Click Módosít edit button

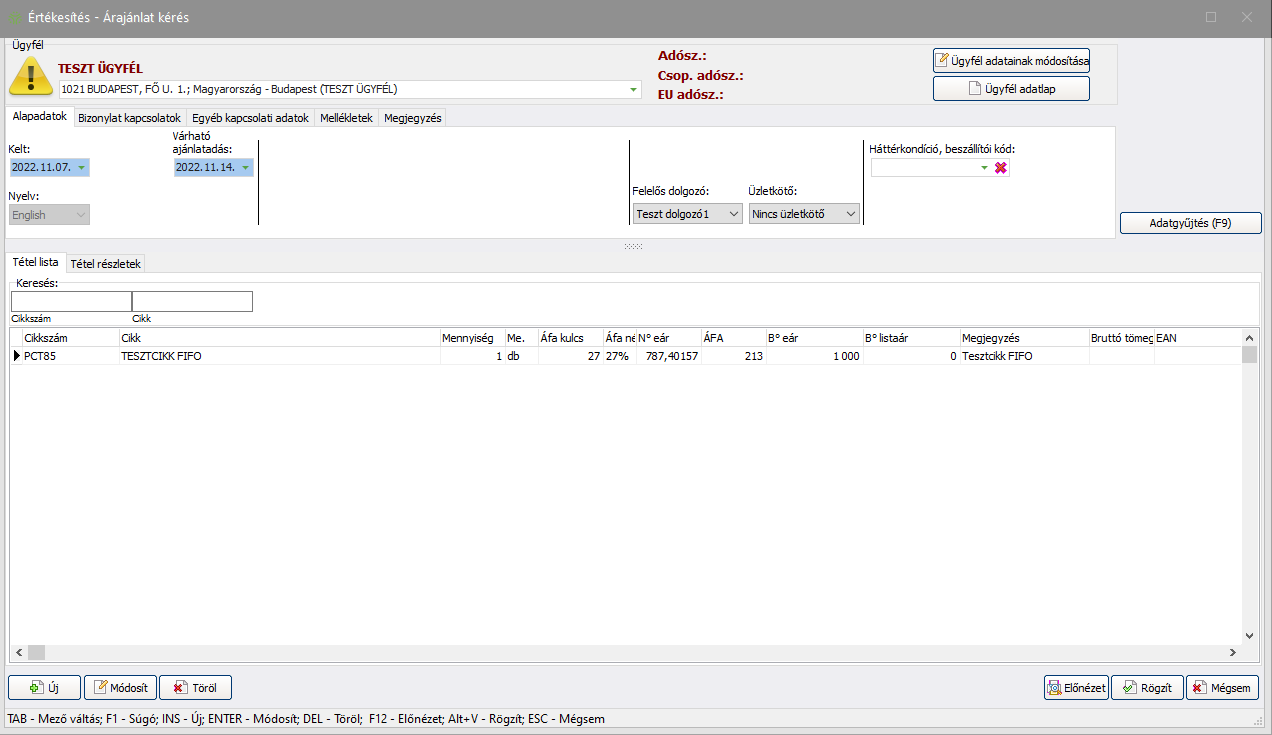pos(119,687)
